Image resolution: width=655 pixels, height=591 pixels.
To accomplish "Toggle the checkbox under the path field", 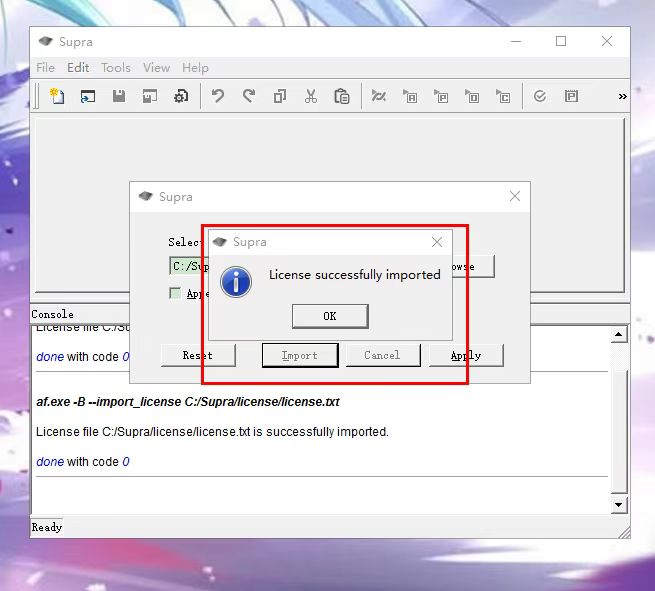I will [x=175, y=293].
